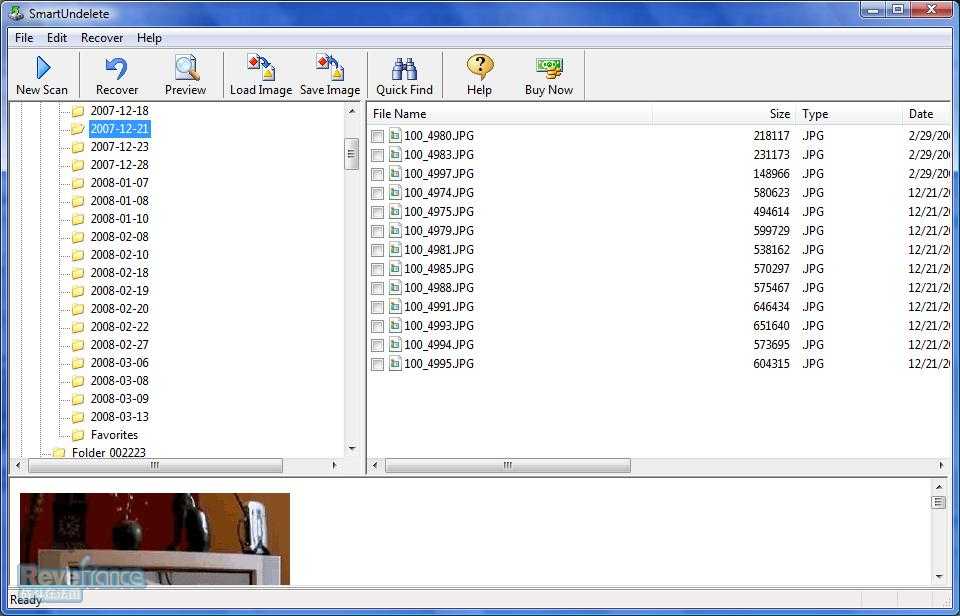Check the box for 100_4980.JPG
Screen dimensions: 960x616
point(378,137)
